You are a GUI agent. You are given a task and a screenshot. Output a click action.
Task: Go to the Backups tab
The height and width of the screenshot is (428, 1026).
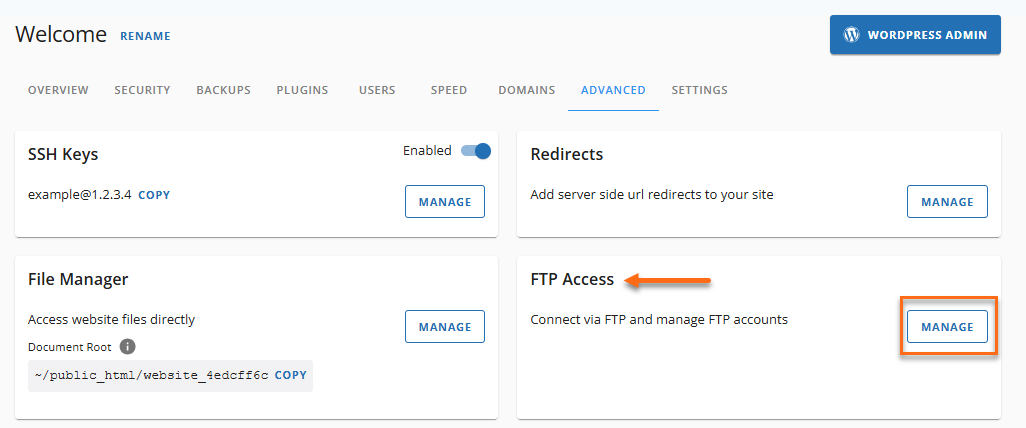tap(223, 90)
